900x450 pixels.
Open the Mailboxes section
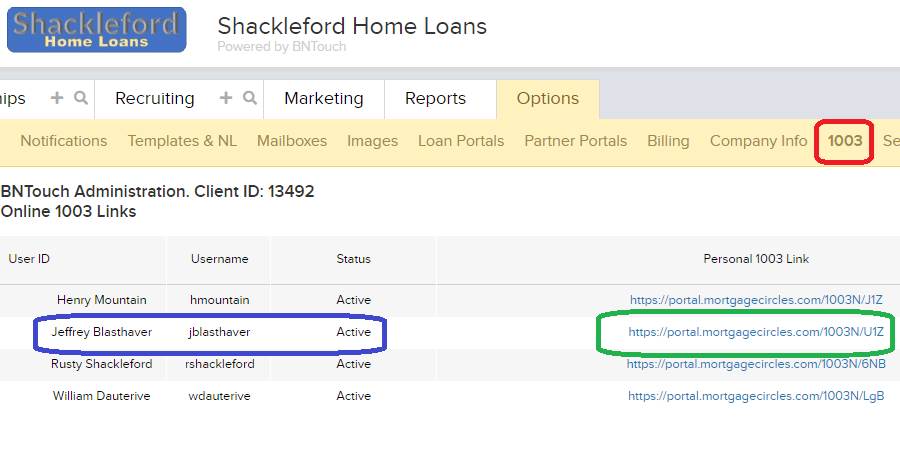point(292,141)
